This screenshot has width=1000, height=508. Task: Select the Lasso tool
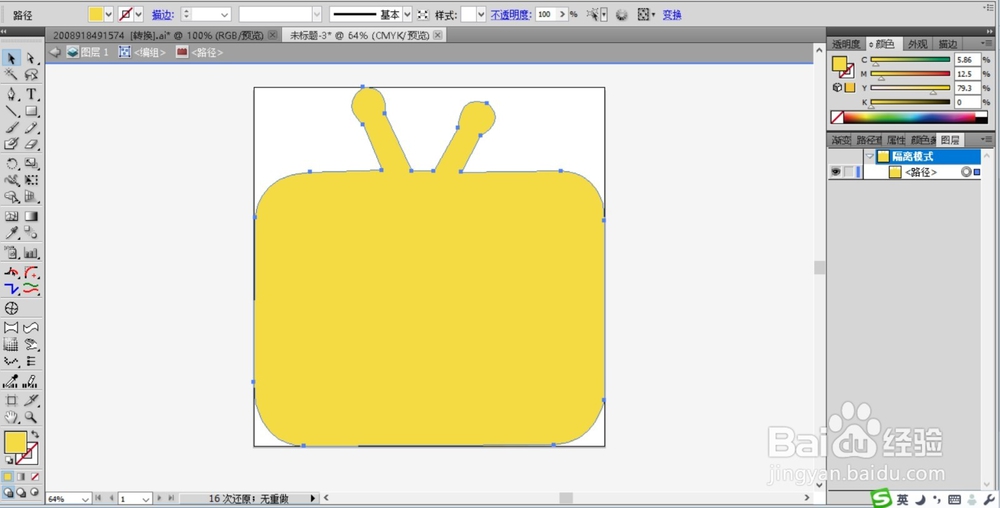31,75
